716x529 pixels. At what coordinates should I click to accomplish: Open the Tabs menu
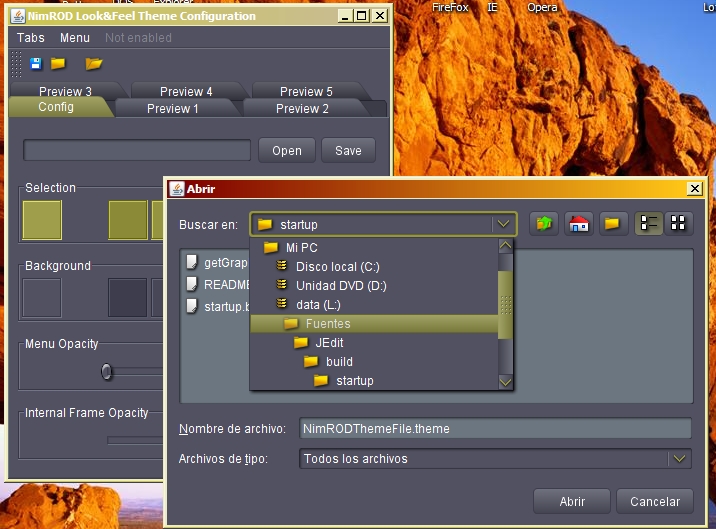coord(31,38)
